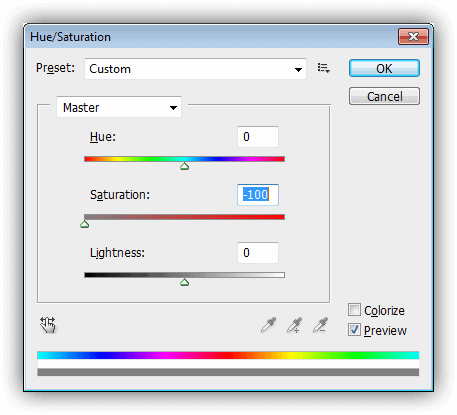Confirm changes with the OK button

[x=384, y=68]
